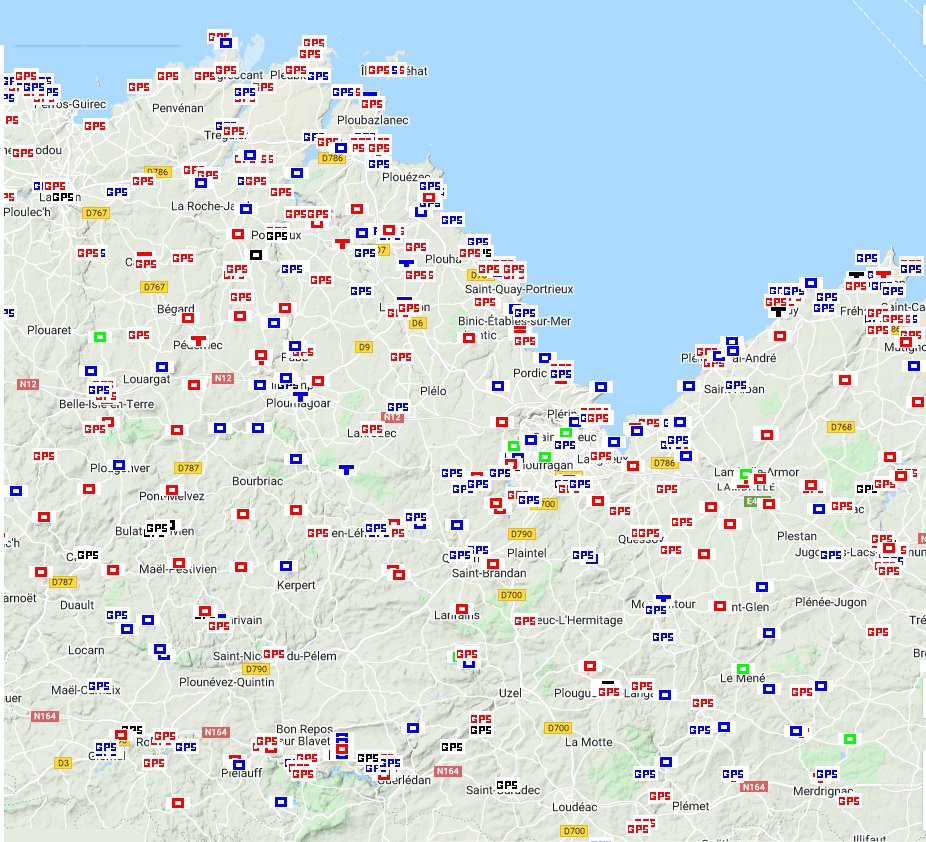
Task: Click the green square marker near Plouaret
Action: pyautogui.click(x=99, y=337)
